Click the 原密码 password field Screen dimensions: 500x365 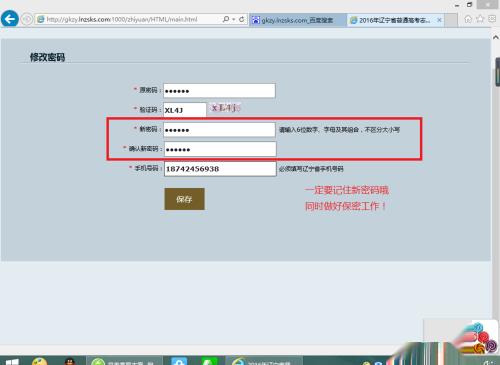(x=219, y=91)
